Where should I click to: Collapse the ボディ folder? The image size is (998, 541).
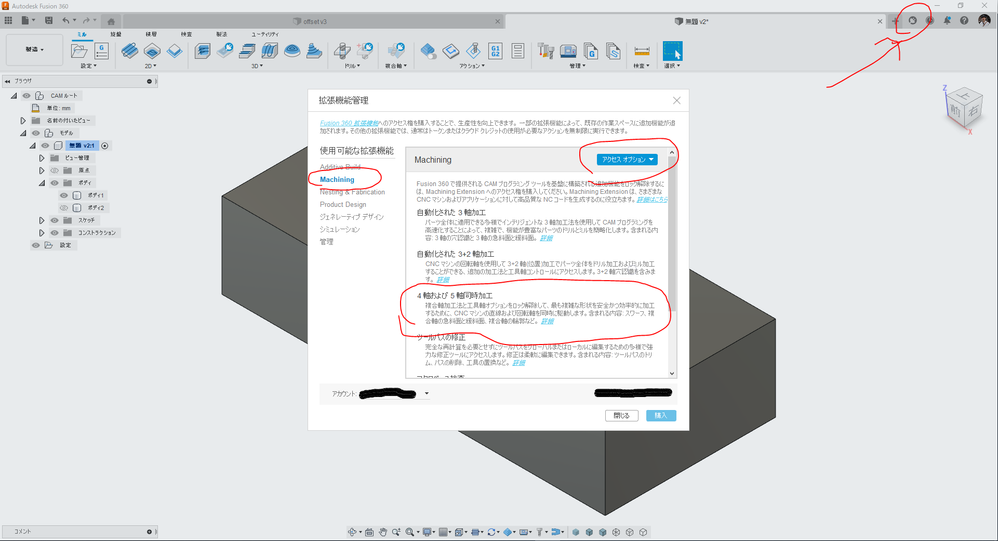[41, 183]
